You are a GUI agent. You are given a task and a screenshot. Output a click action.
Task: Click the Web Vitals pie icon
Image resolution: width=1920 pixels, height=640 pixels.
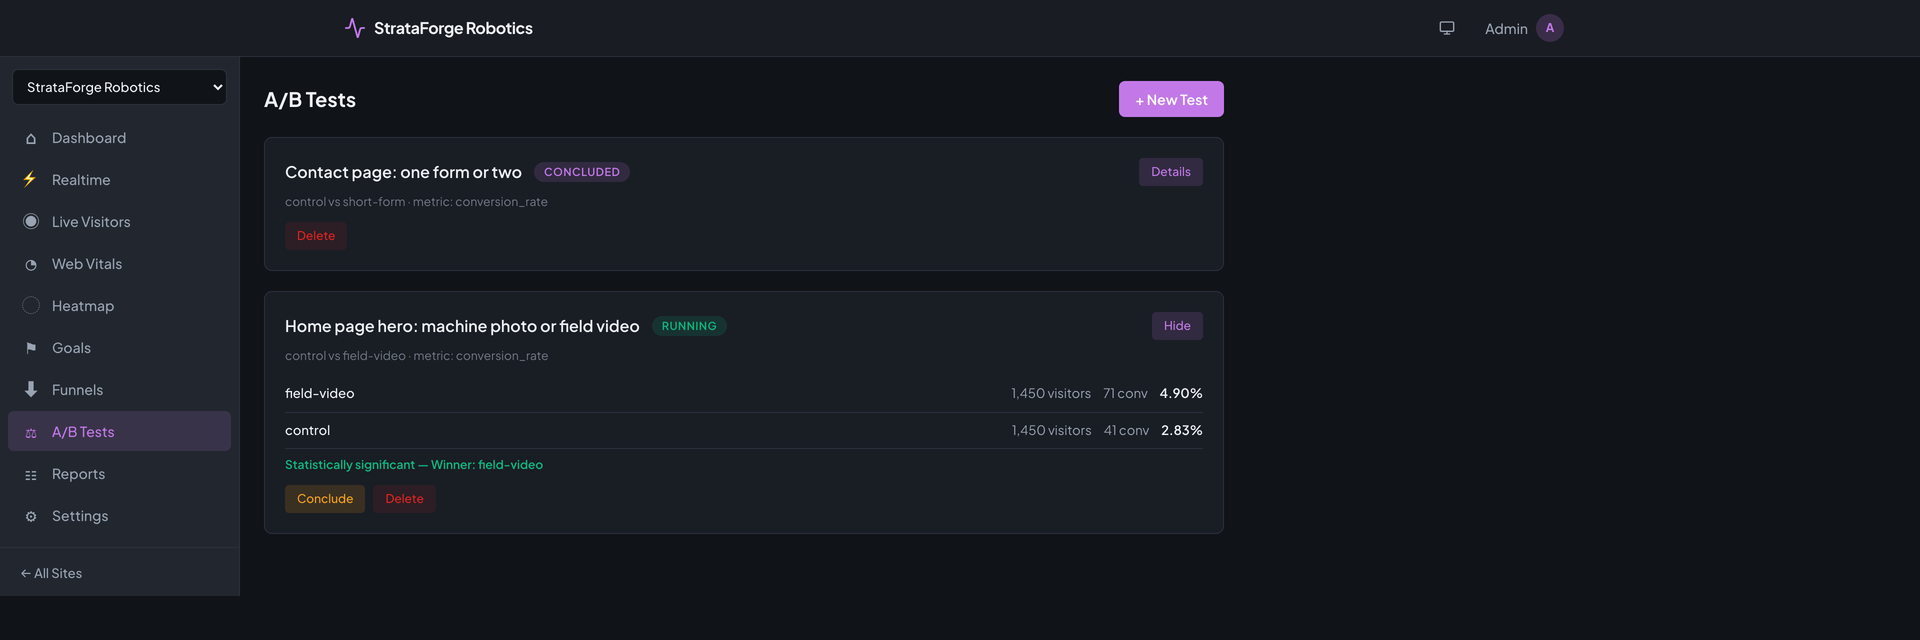coord(31,265)
